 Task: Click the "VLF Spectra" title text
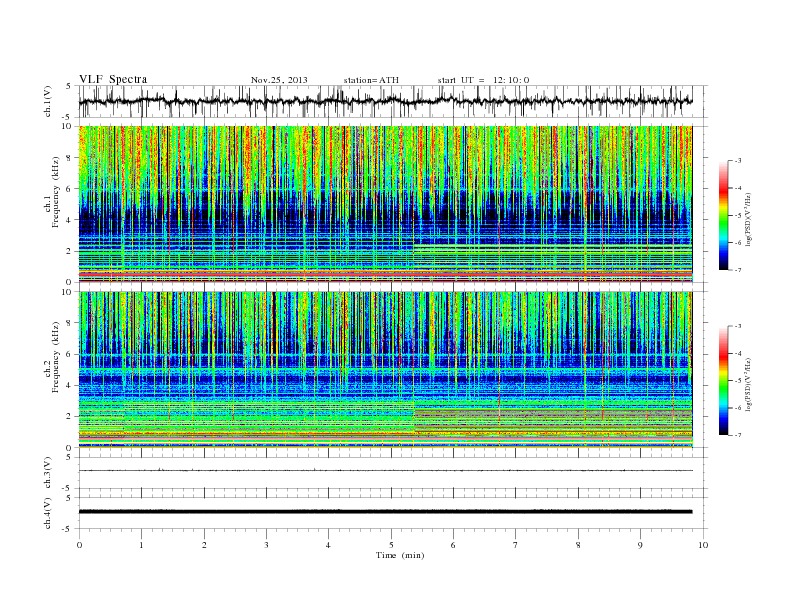[113, 79]
